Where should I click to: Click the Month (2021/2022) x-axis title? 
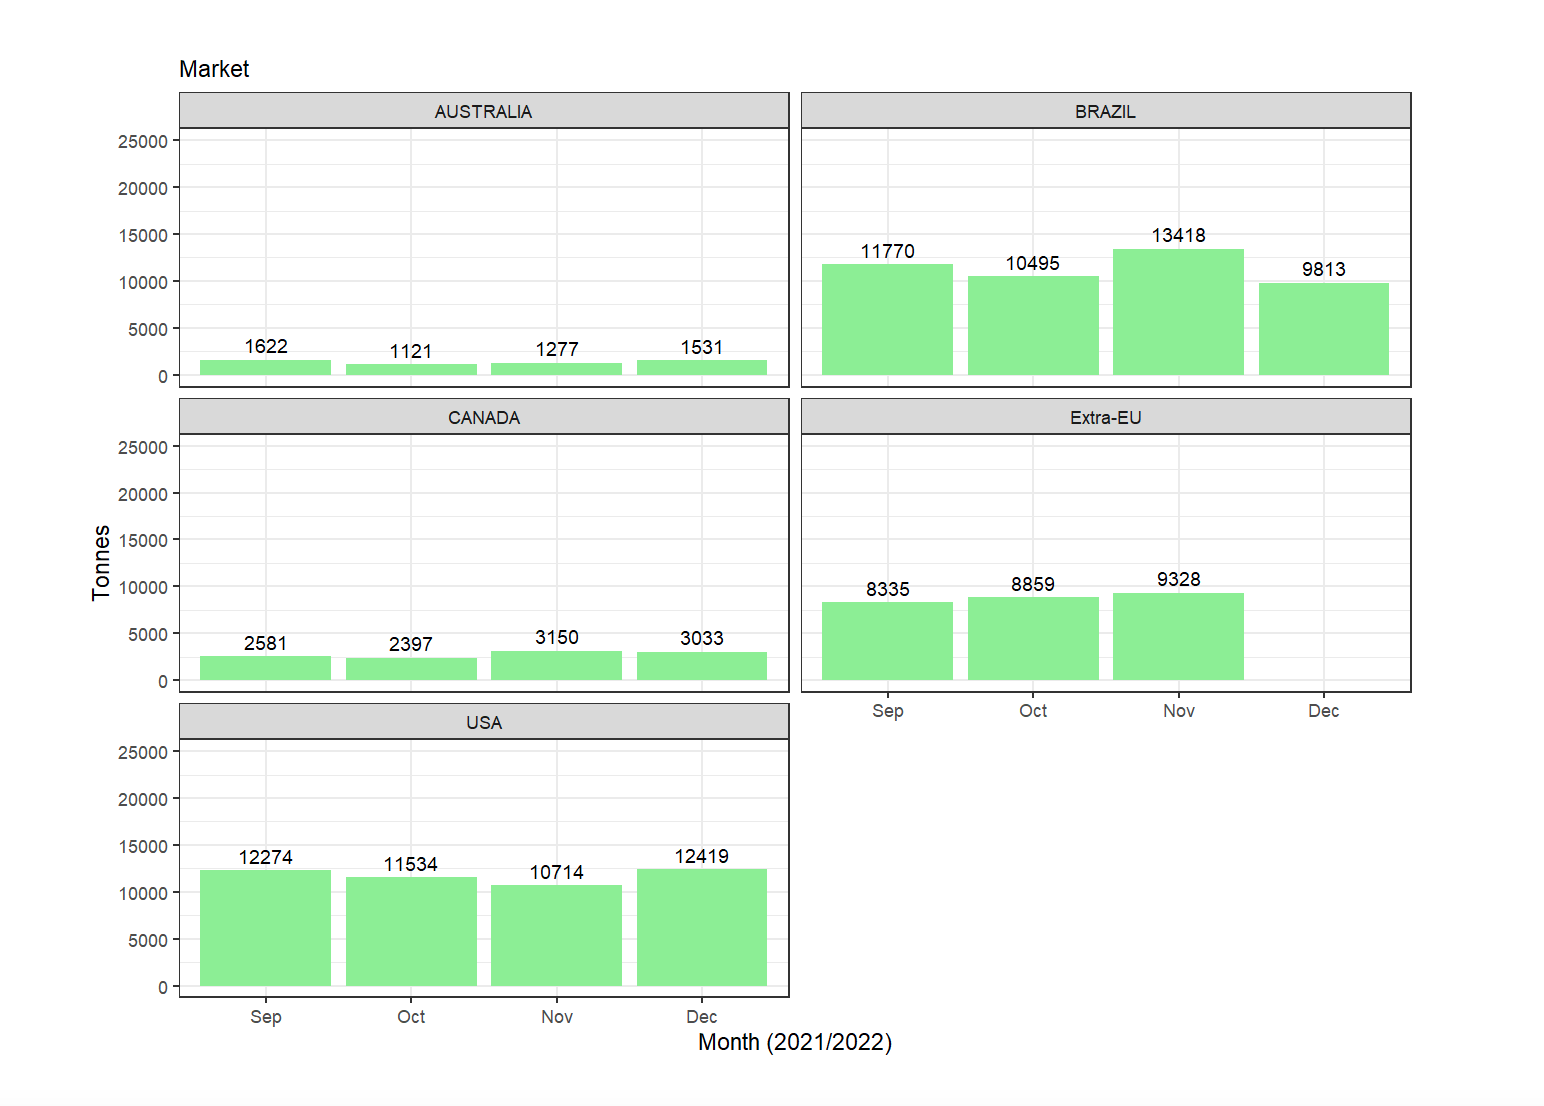(x=794, y=1042)
